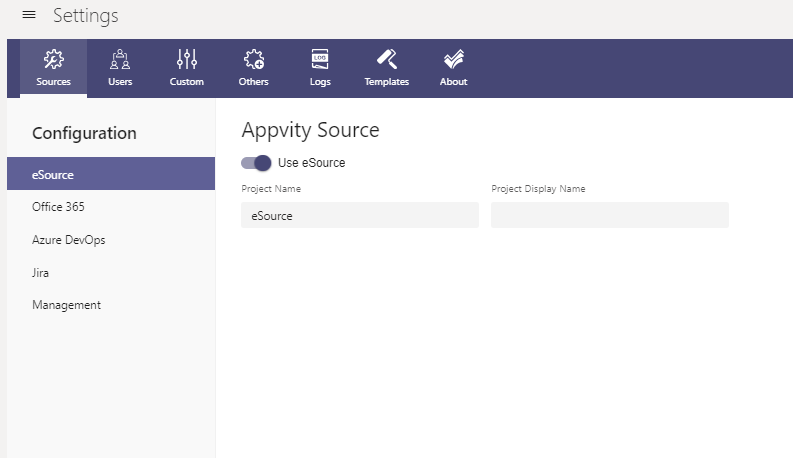Viewport: 793px width, 458px height.
Task: Select the Sources gear icon
Action: click(53, 59)
